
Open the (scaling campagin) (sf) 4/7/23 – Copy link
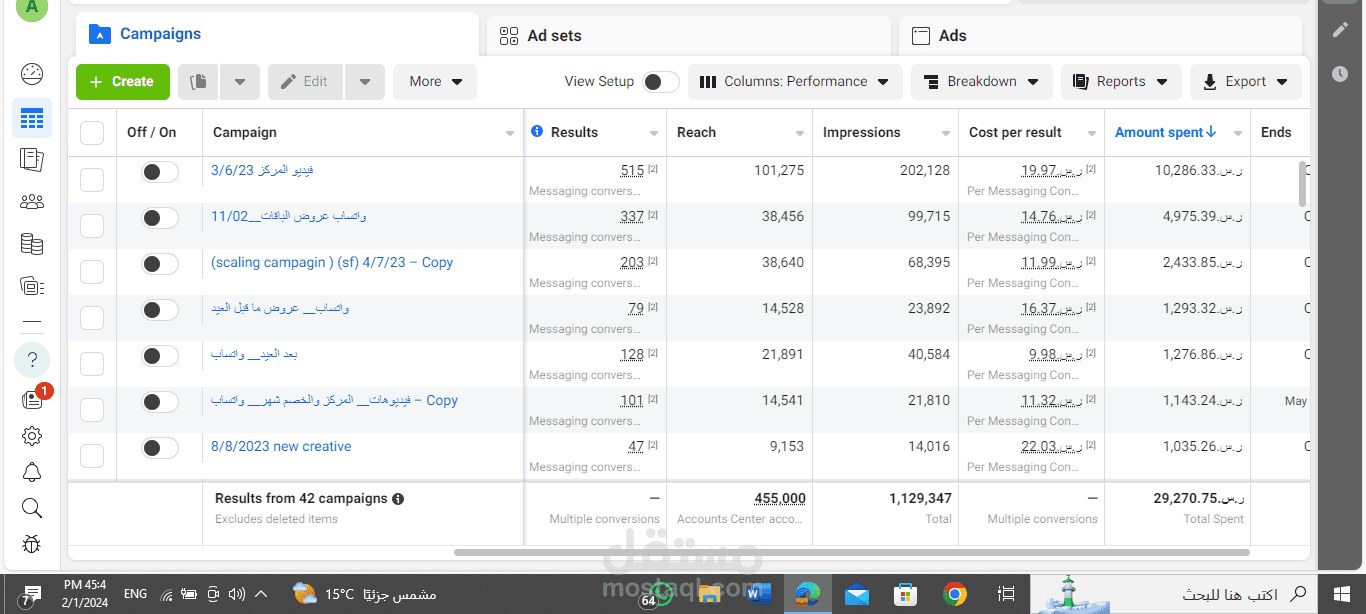click(332, 263)
